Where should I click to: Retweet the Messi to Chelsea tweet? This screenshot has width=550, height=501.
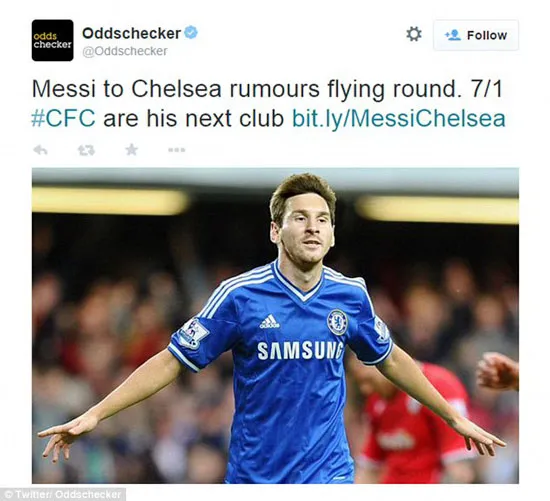coord(86,150)
